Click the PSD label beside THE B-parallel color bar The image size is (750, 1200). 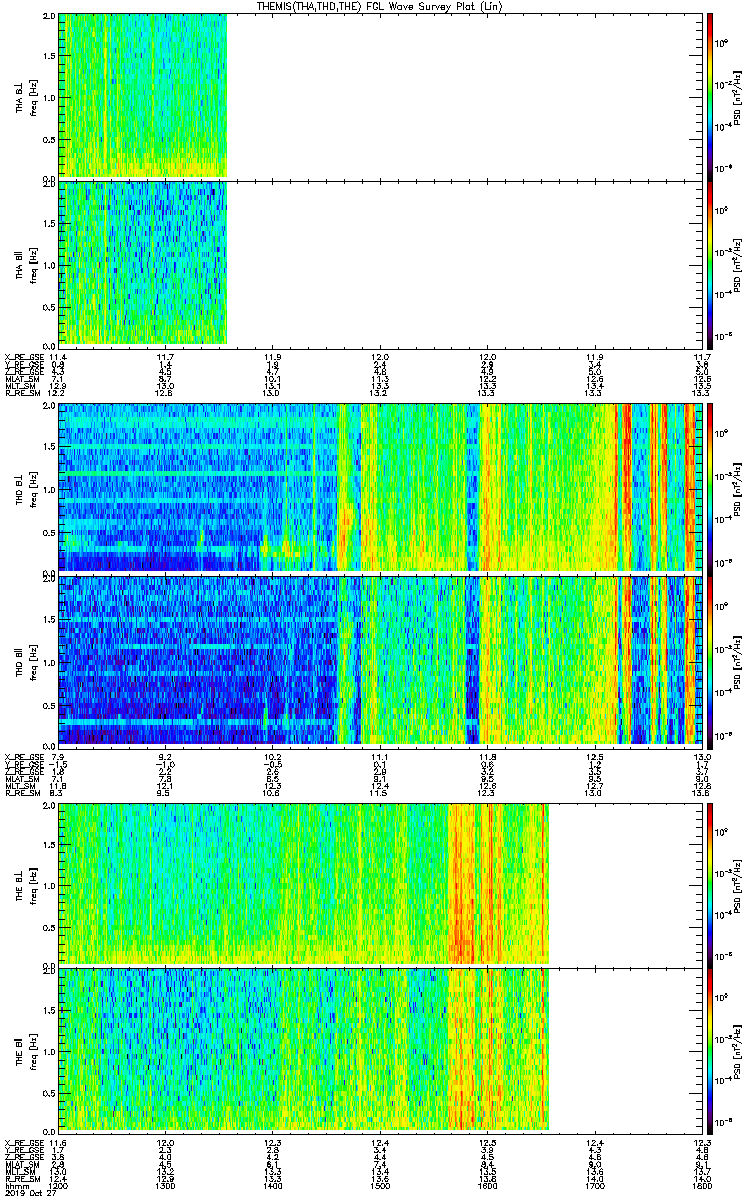pyautogui.click(x=738, y=1050)
